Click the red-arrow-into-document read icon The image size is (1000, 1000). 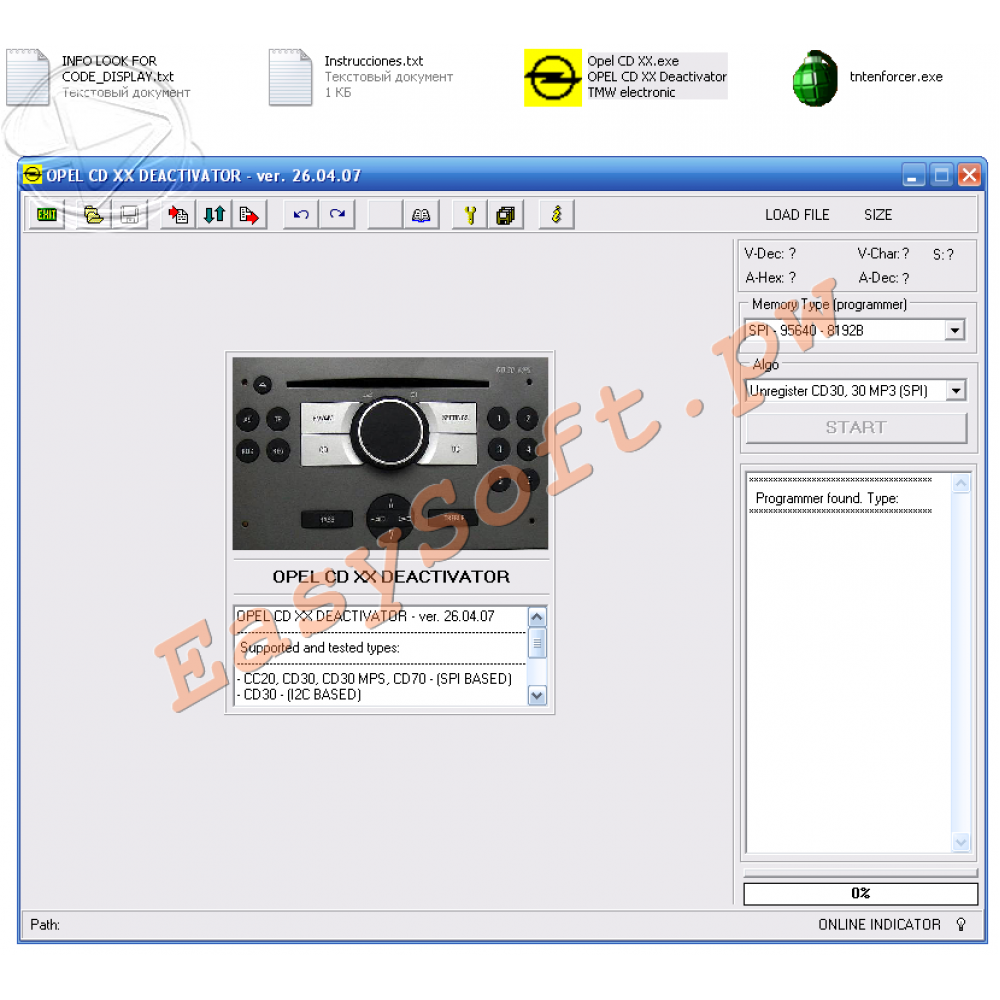coord(178,215)
